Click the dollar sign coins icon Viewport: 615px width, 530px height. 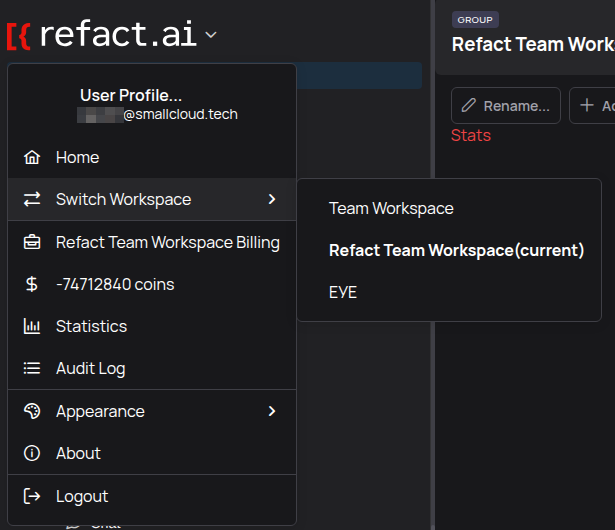32,284
